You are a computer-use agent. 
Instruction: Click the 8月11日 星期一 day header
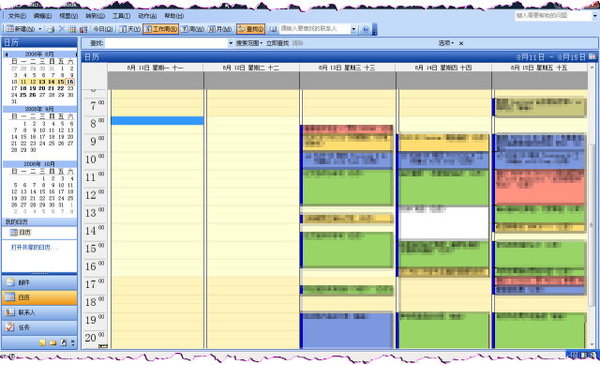(x=155, y=68)
